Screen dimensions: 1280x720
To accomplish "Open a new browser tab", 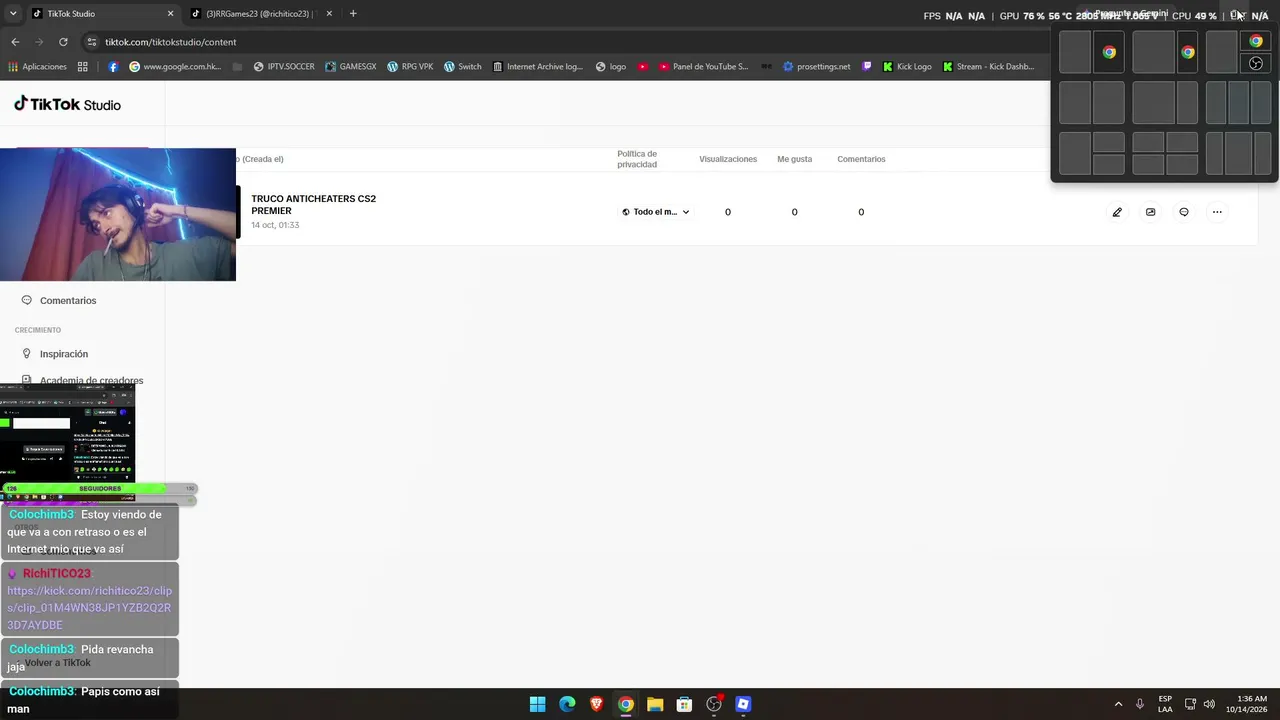I will pos(353,14).
